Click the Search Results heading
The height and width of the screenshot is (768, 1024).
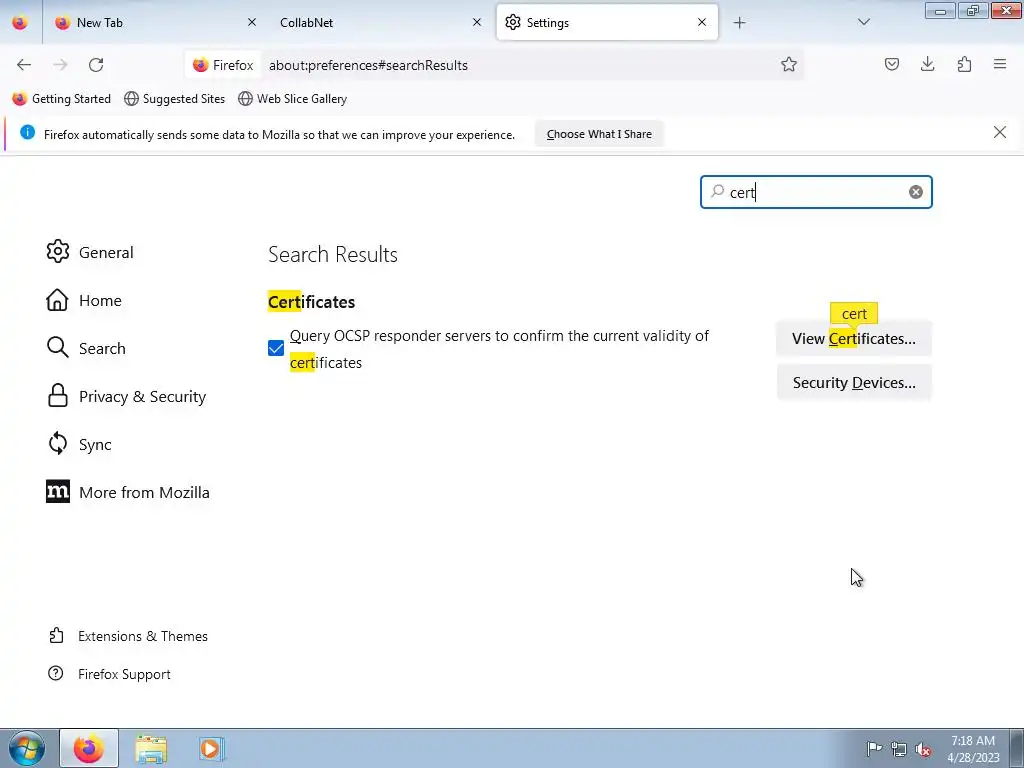point(333,254)
